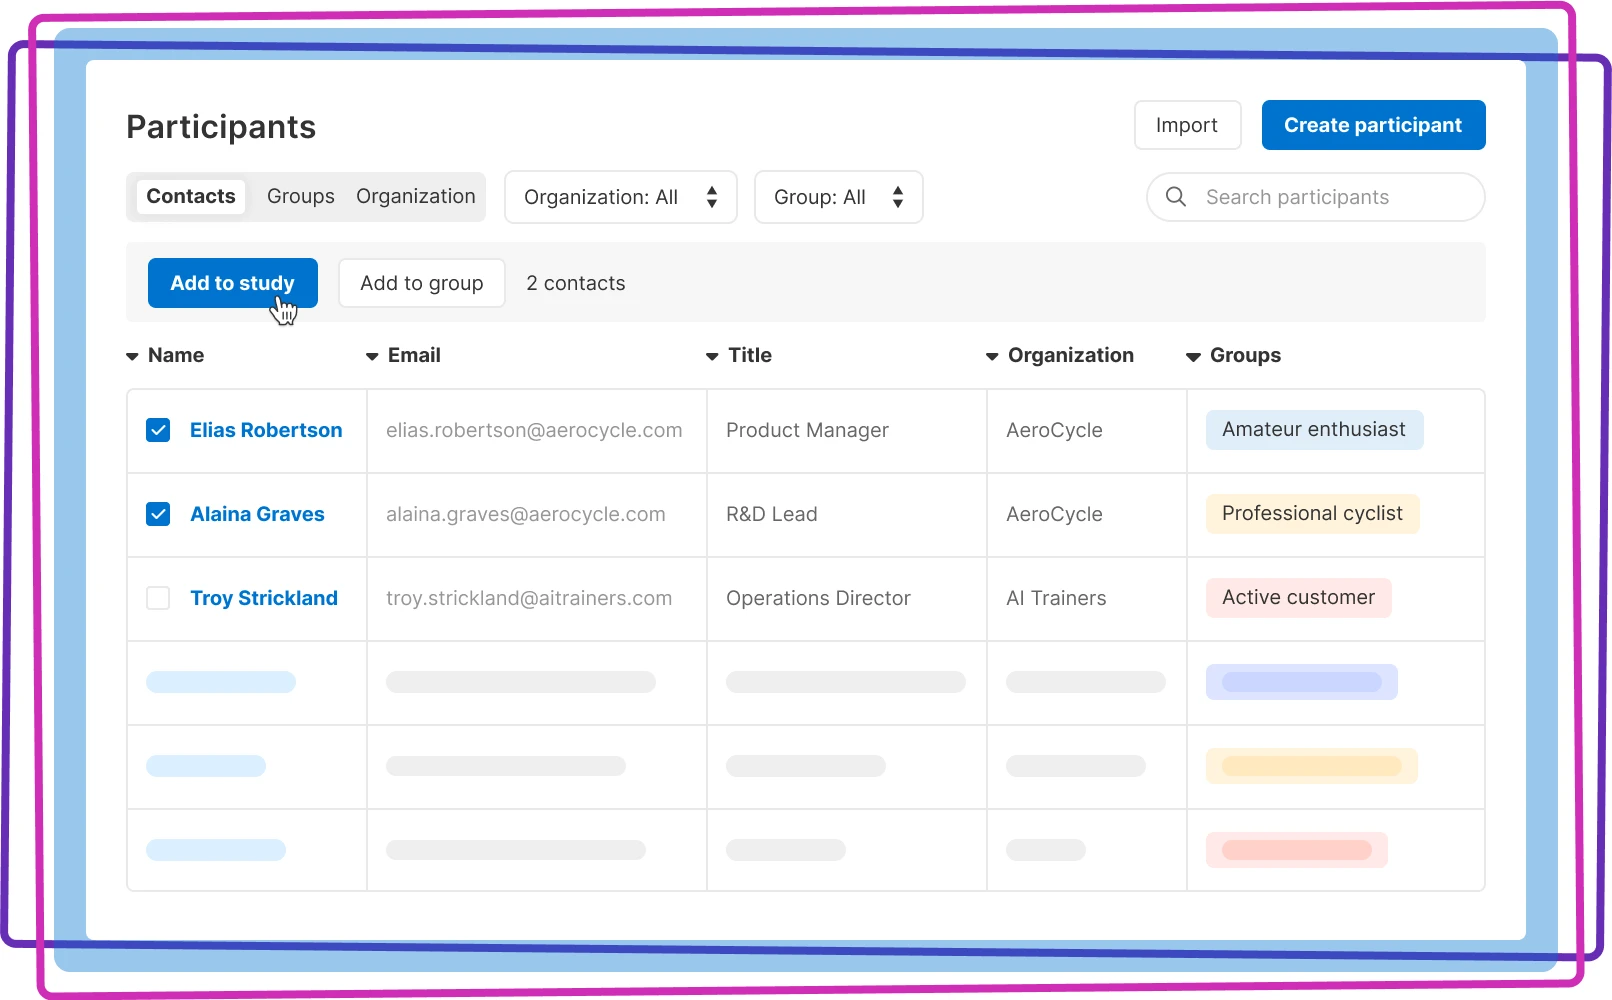
Task: Click the search magnifier icon
Action: pos(1176,197)
